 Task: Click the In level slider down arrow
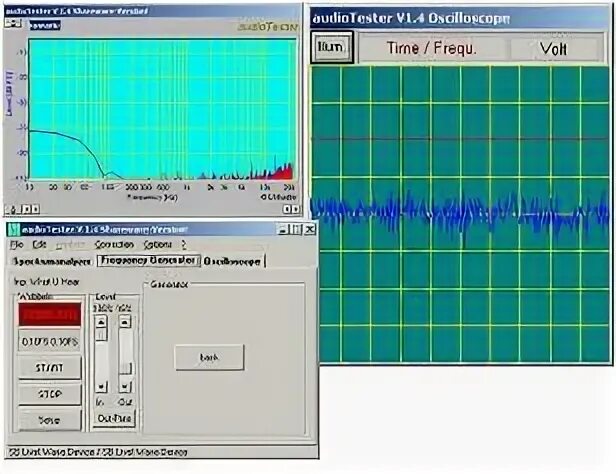[x=101, y=387]
